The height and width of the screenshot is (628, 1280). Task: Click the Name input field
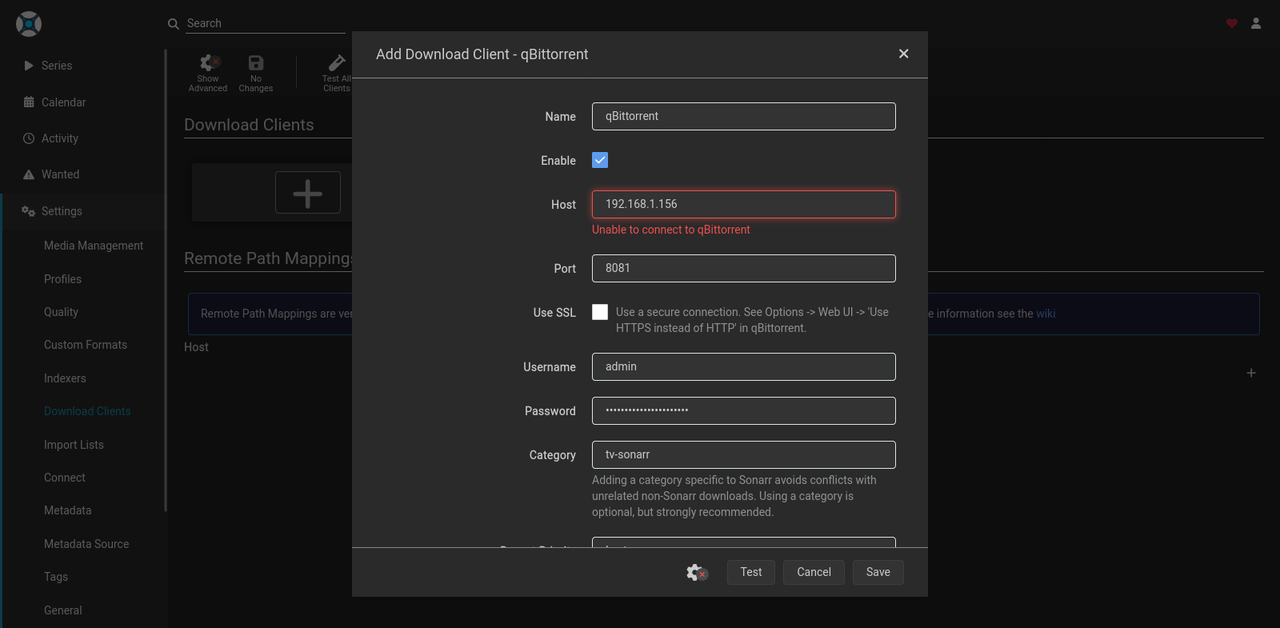(744, 116)
